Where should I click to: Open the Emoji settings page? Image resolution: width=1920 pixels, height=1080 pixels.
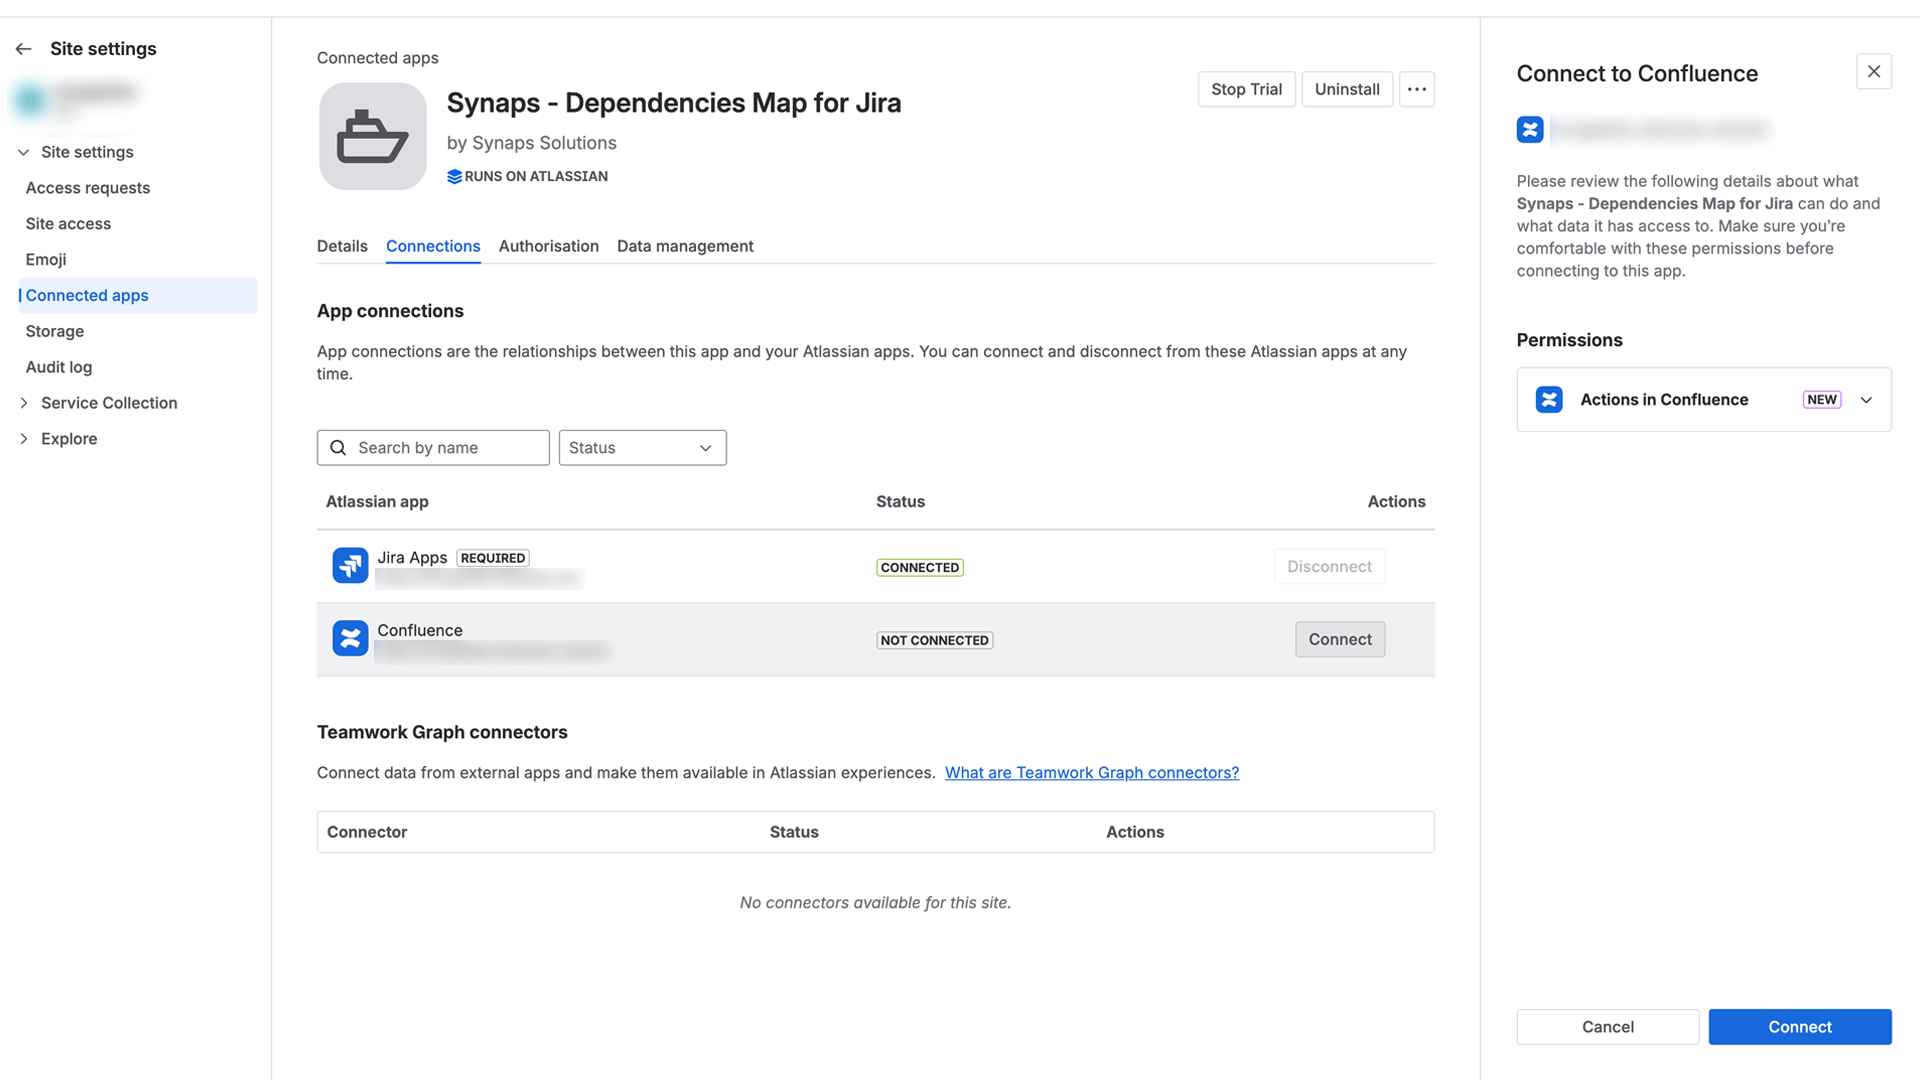pos(46,260)
